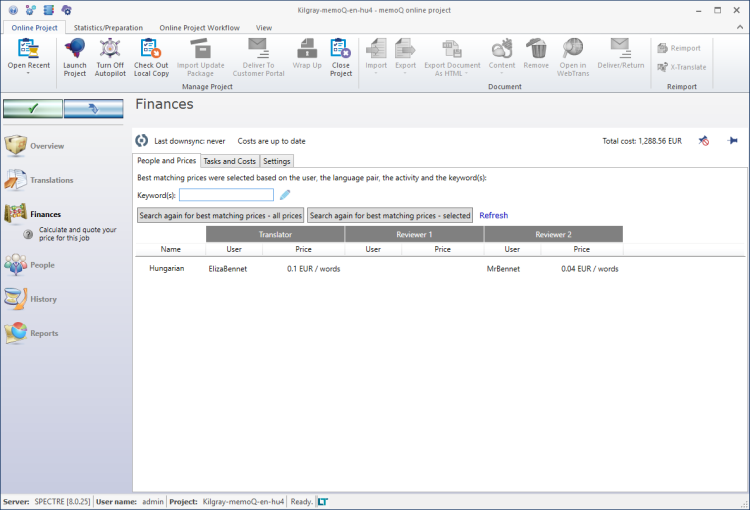This screenshot has height=510, width=750.
Task: Click the Launch Project icon
Action: 75,57
